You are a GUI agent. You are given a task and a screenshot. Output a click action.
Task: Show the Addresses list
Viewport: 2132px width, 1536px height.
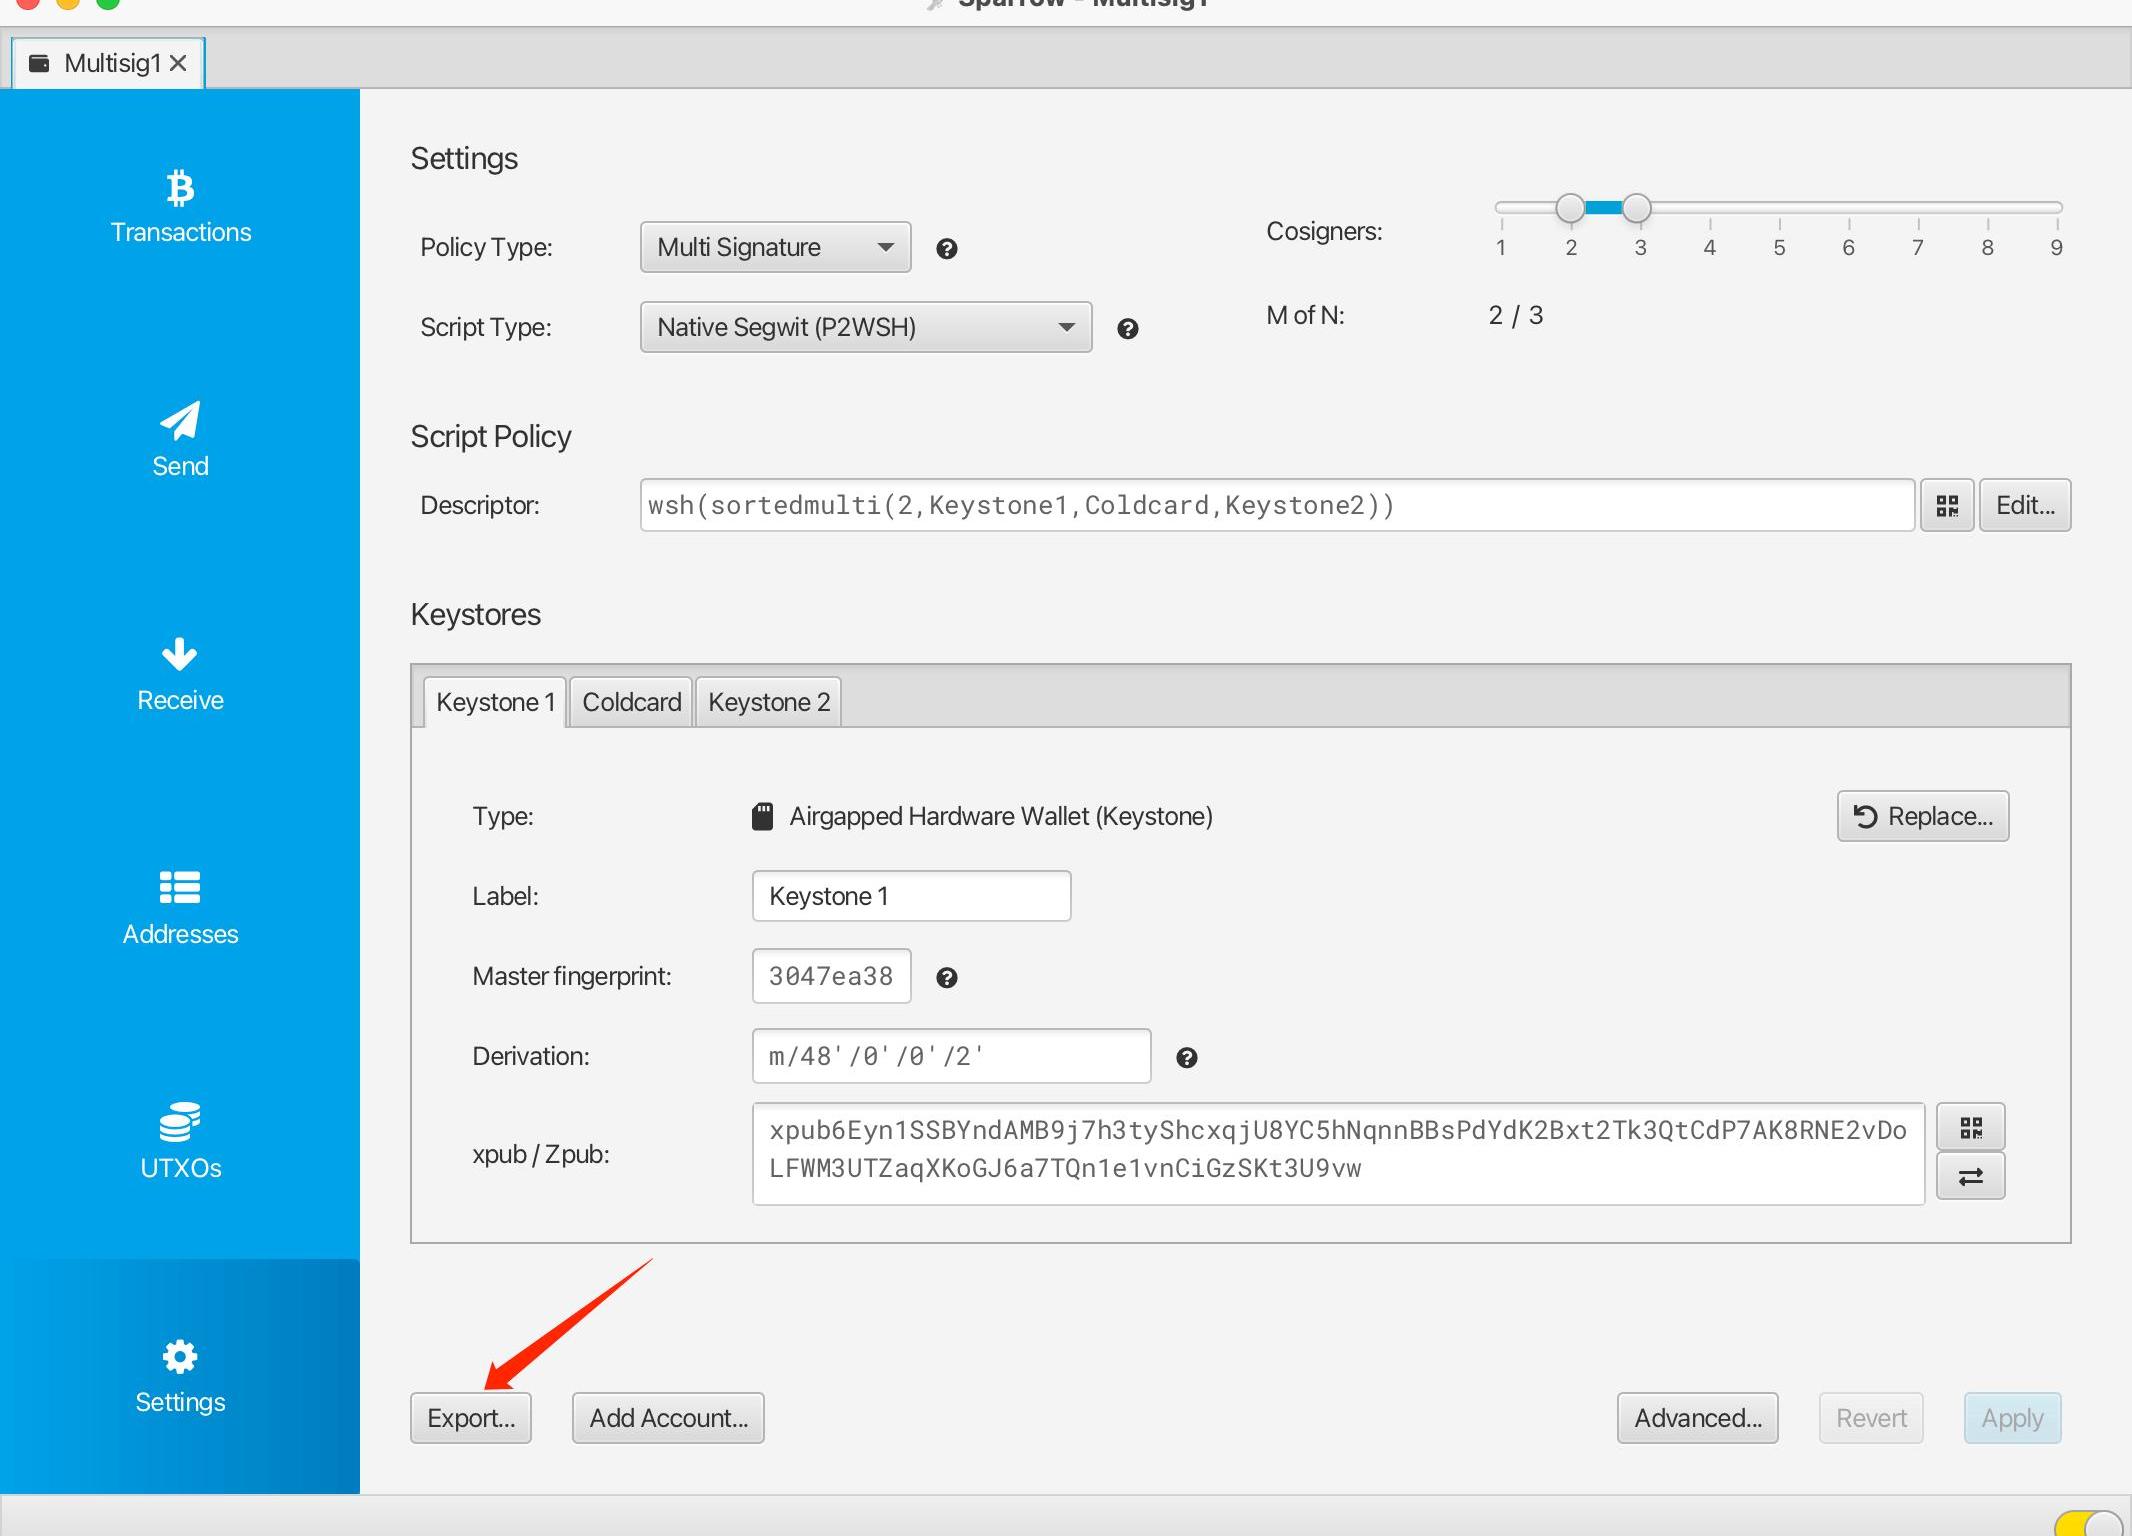click(x=180, y=909)
